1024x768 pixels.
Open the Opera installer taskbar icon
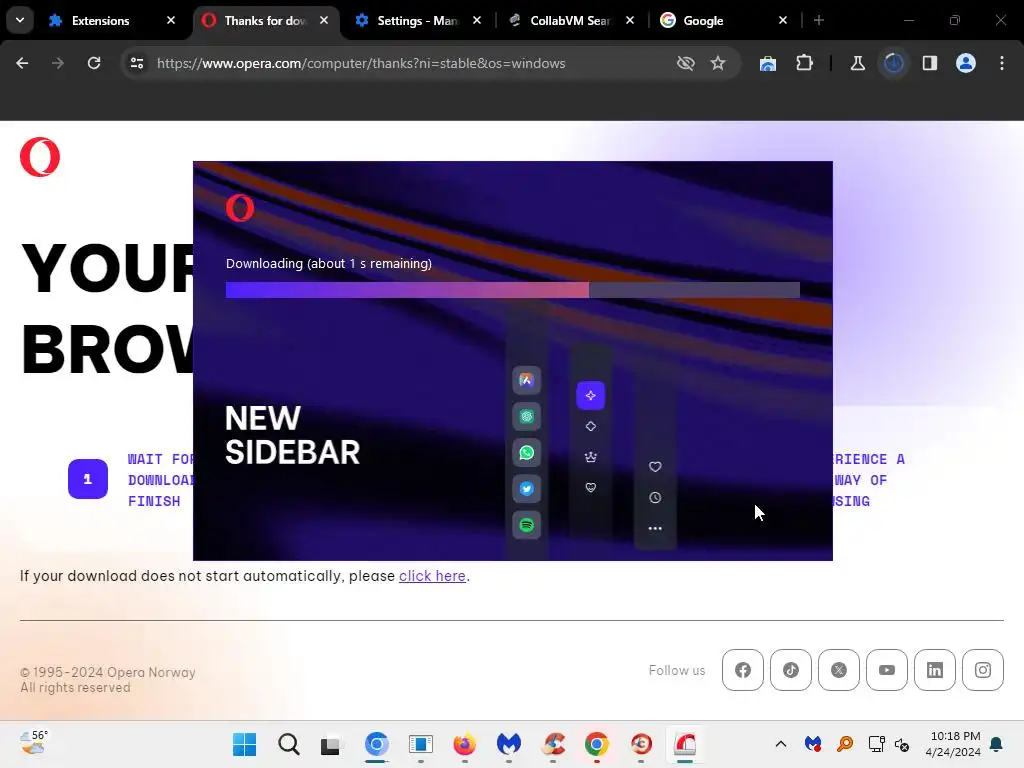[x=684, y=744]
